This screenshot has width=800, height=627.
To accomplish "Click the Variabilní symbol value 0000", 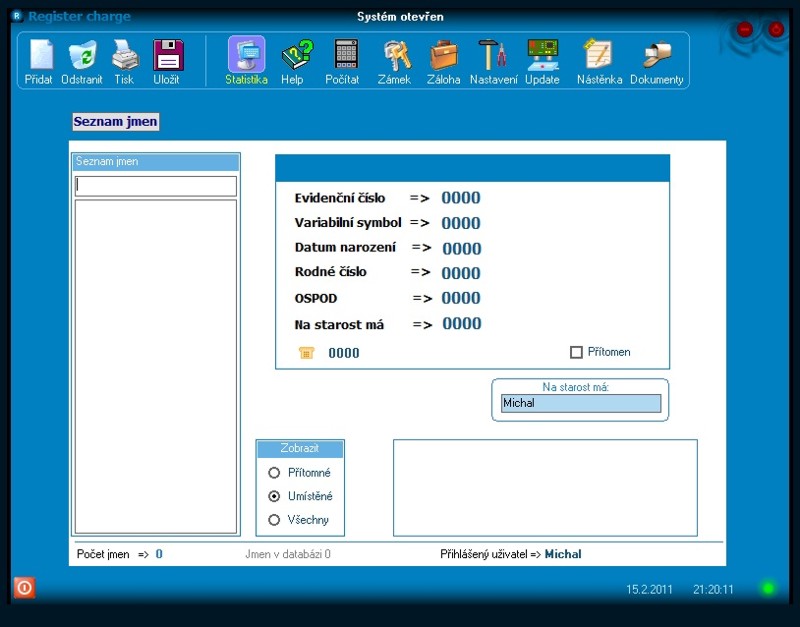I will (461, 223).
